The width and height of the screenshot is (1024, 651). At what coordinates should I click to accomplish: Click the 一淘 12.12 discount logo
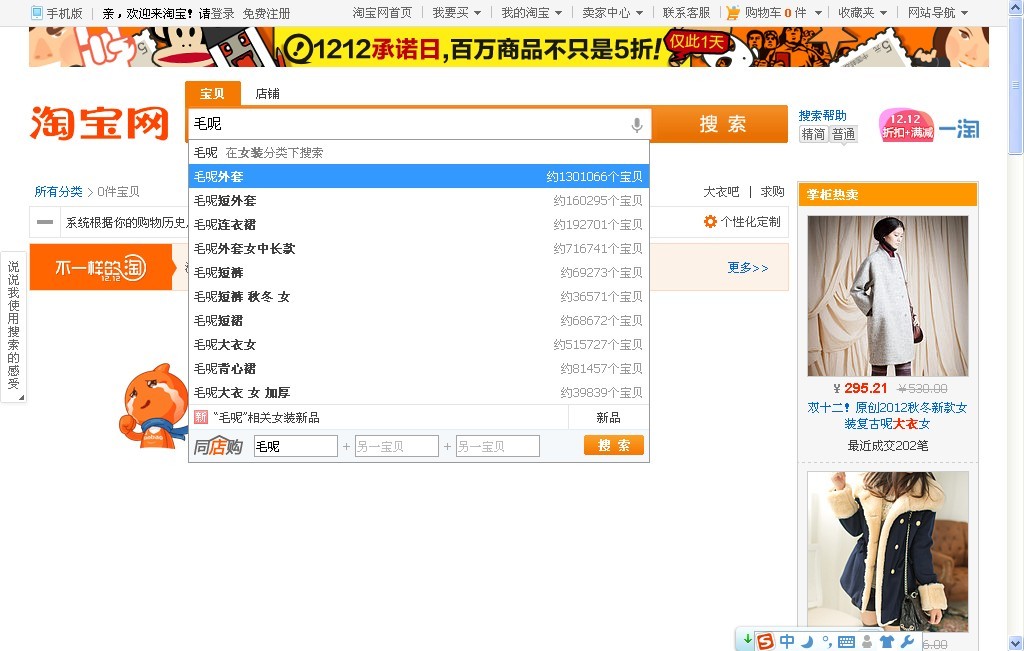point(929,125)
